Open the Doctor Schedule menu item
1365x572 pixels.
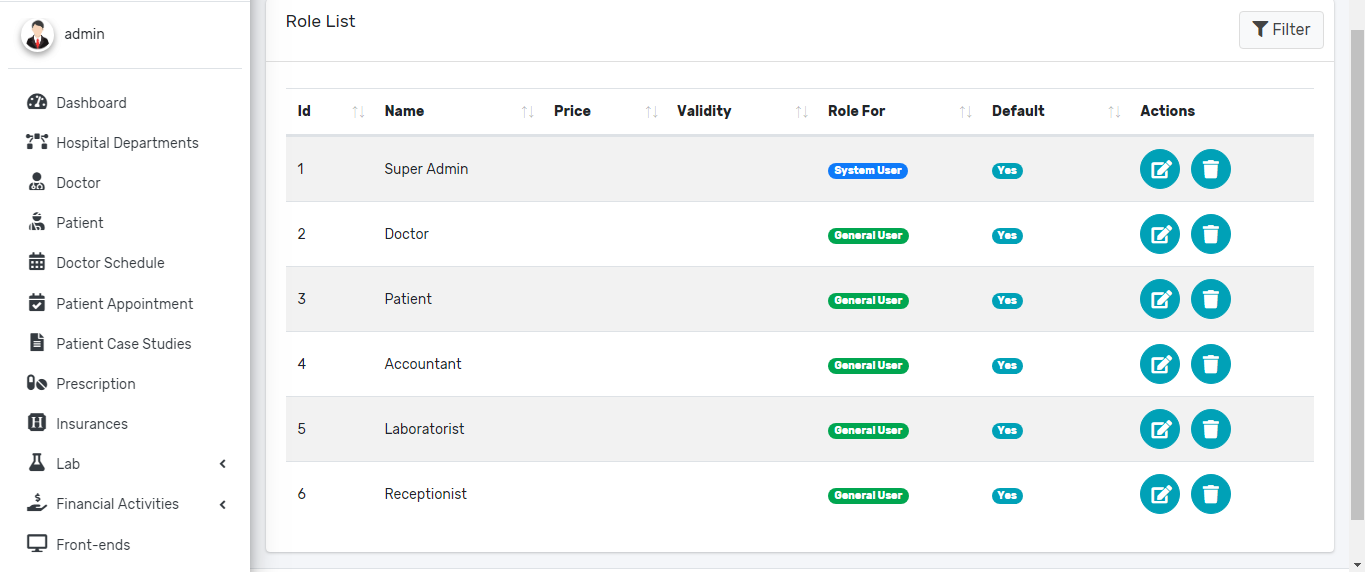click(x=110, y=263)
